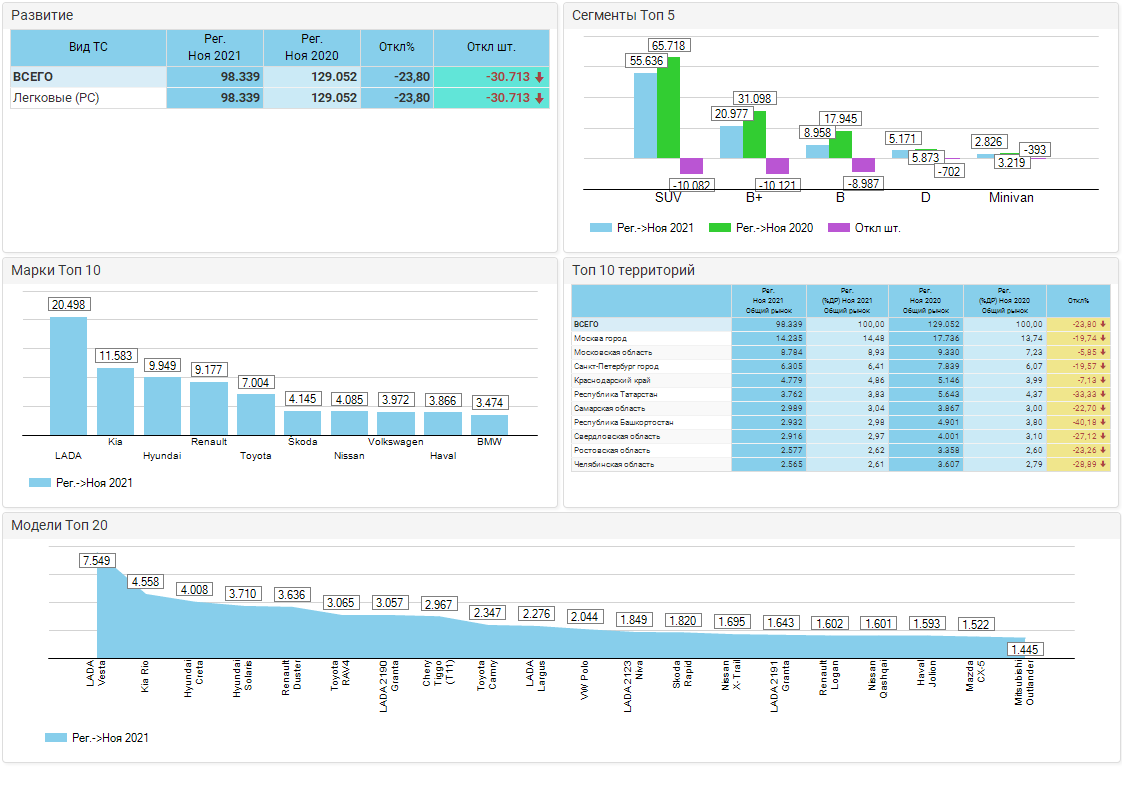
Task: Click the Откл шт. column header
Action: (x=491, y=47)
